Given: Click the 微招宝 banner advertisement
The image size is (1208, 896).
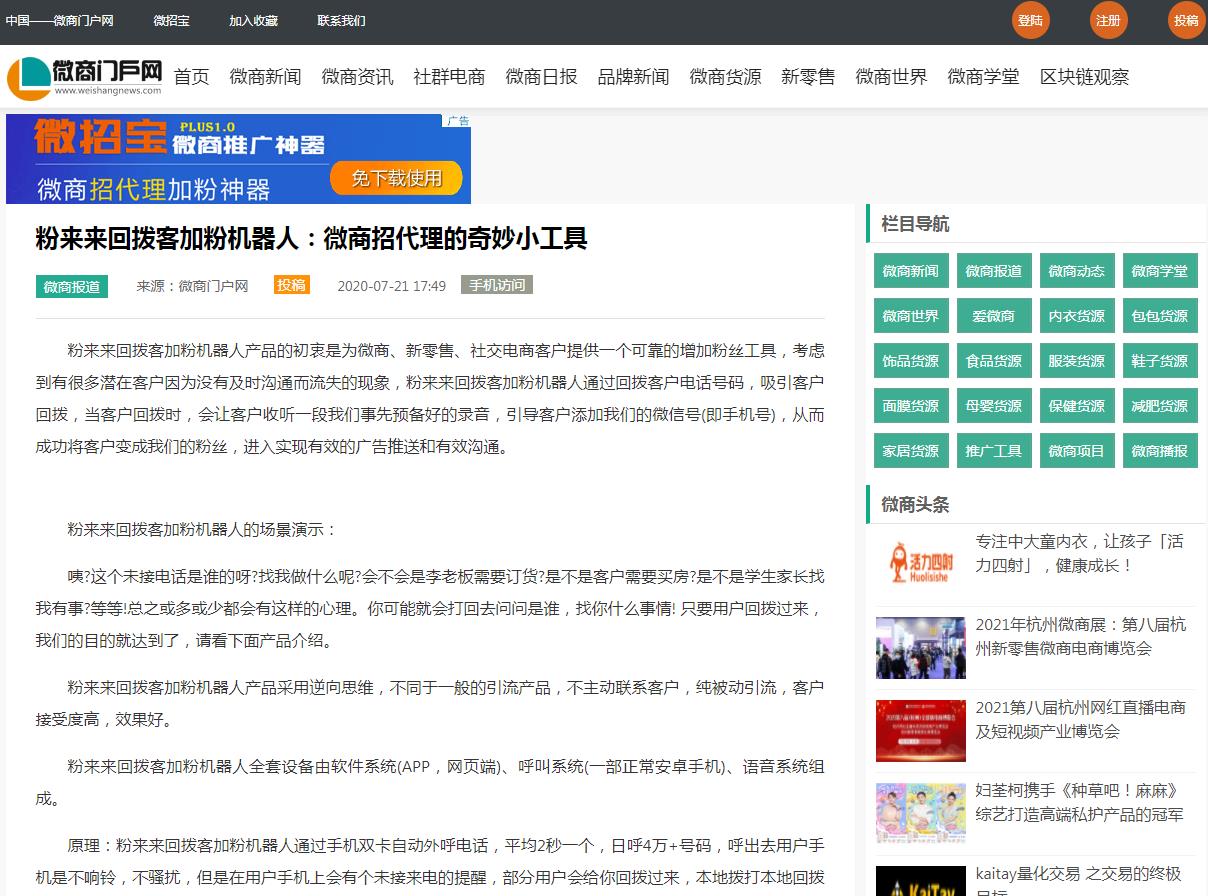Looking at the screenshot, I should (x=238, y=159).
